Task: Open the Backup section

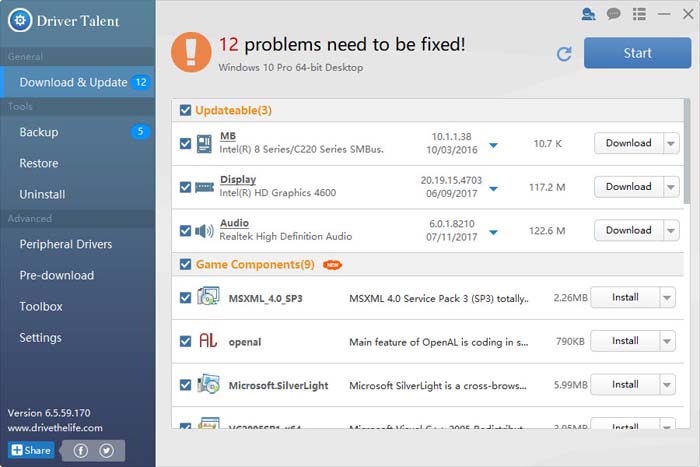Action: 77,132
